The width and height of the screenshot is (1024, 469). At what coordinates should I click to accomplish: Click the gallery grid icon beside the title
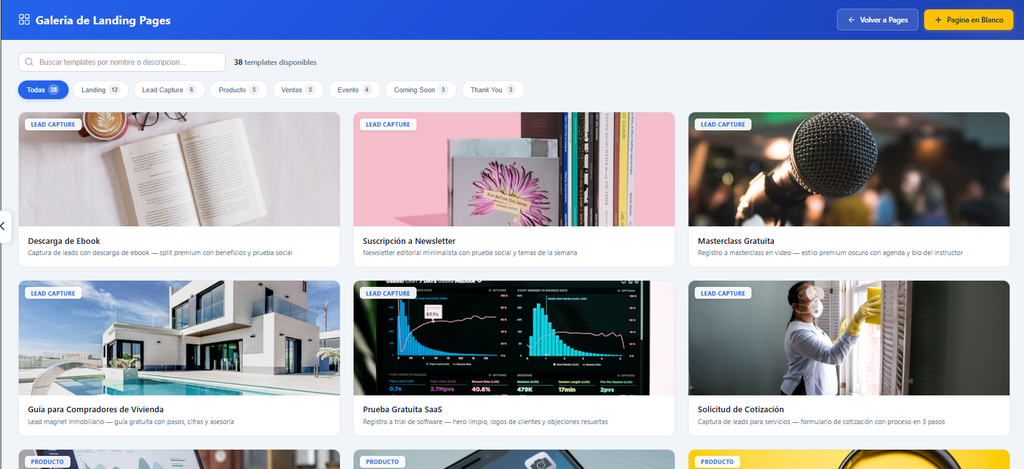click(24, 20)
